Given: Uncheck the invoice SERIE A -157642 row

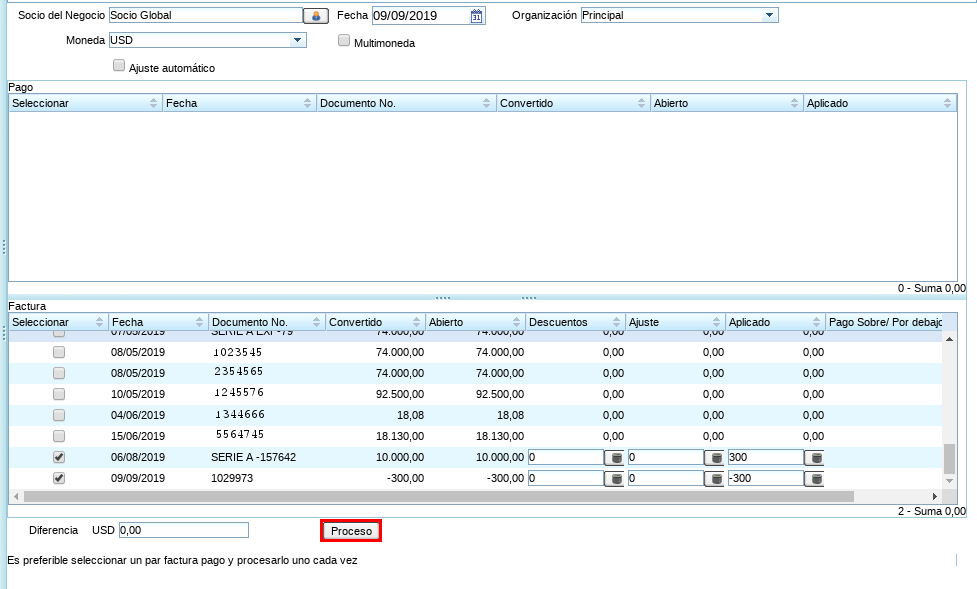Looking at the screenshot, I should (x=59, y=457).
